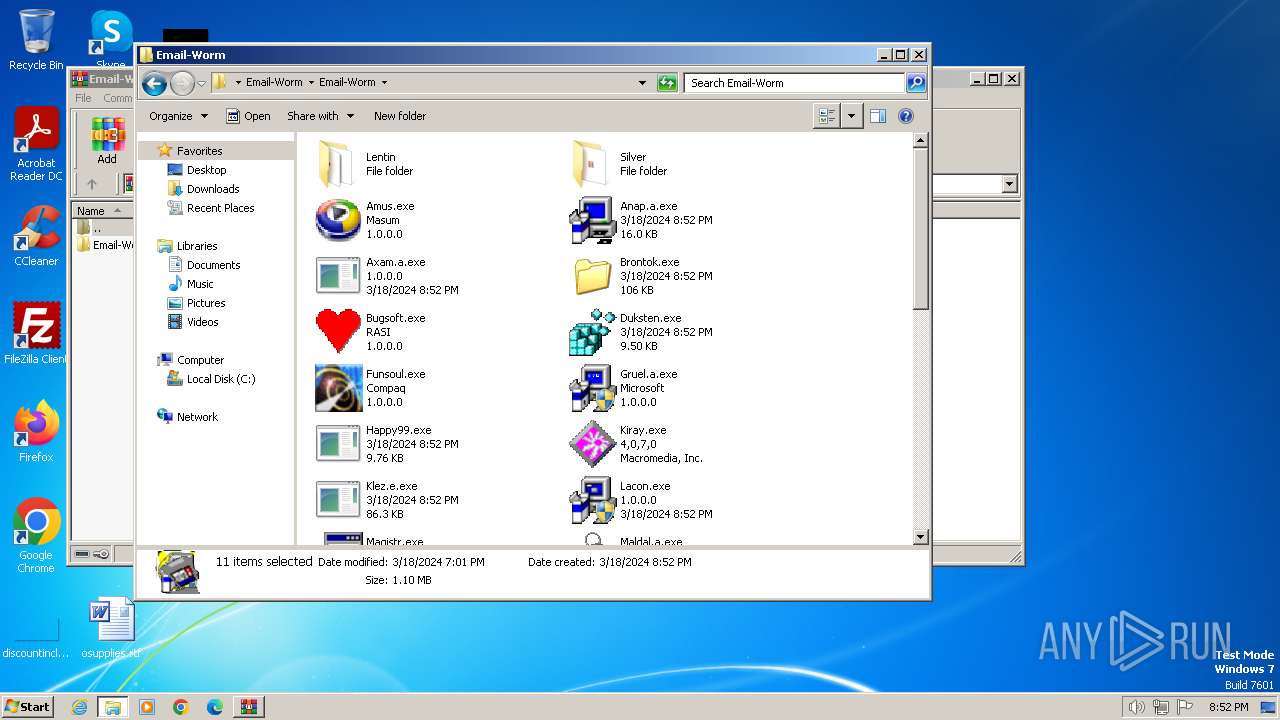Click the Search Email-Worm input field
The width and height of the screenshot is (1280, 720).
[x=795, y=83]
